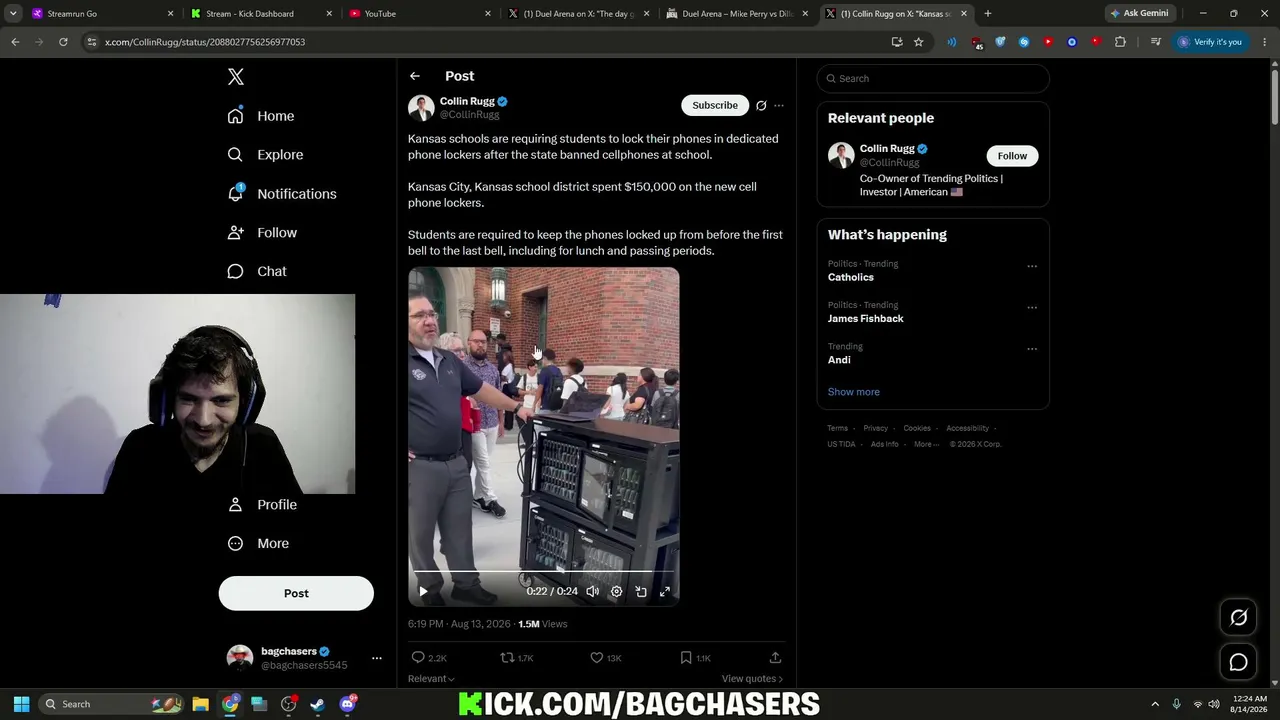Go back using the Post header arrow
The height and width of the screenshot is (720, 1280).
click(x=415, y=76)
